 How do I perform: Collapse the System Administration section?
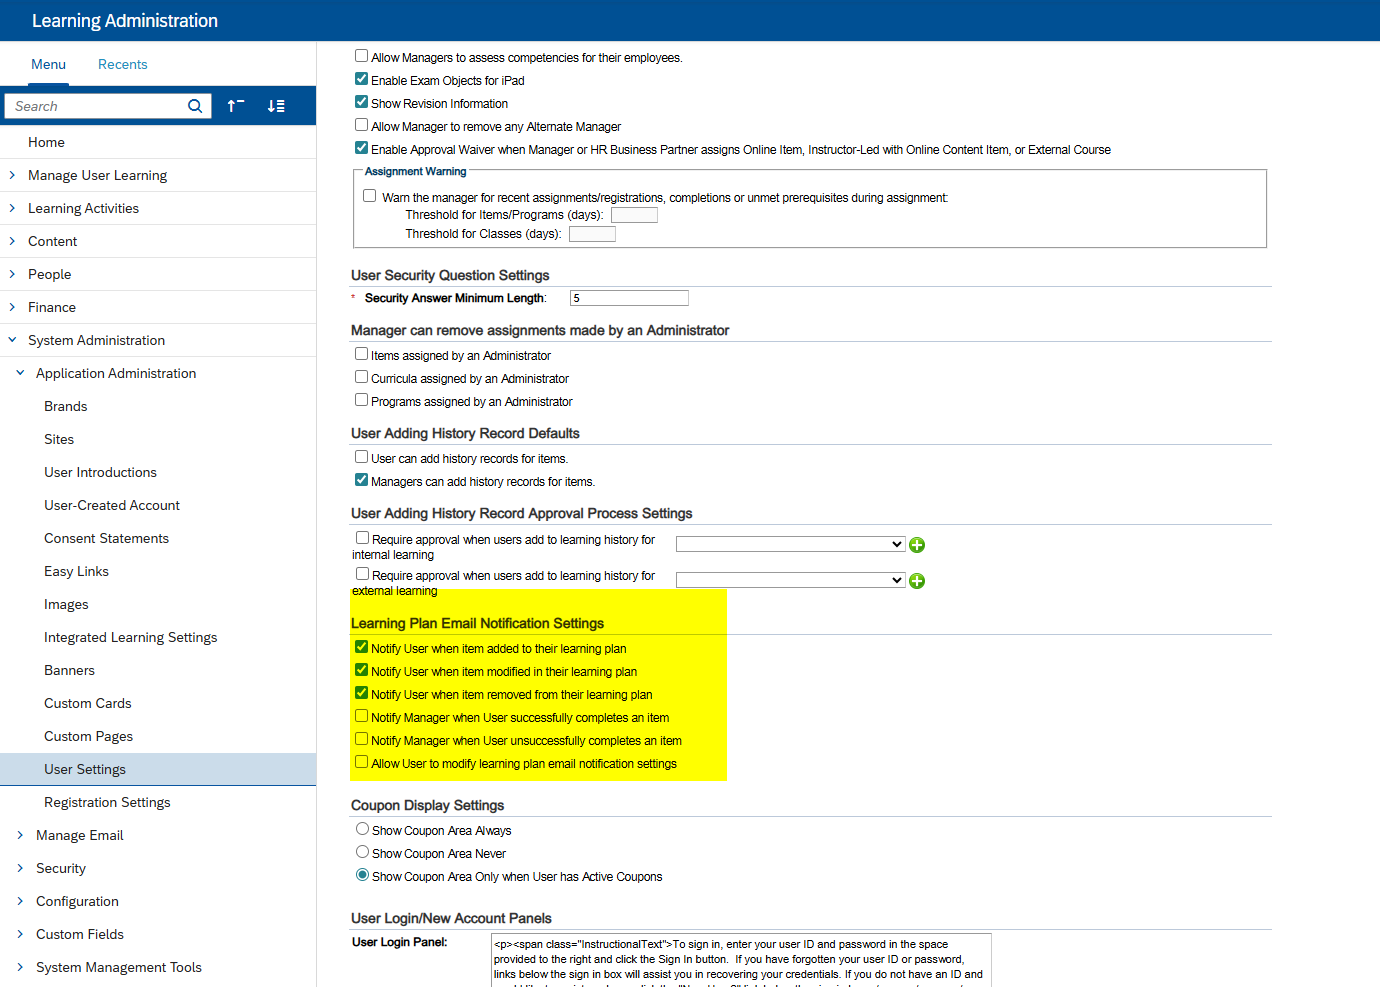tap(12, 340)
